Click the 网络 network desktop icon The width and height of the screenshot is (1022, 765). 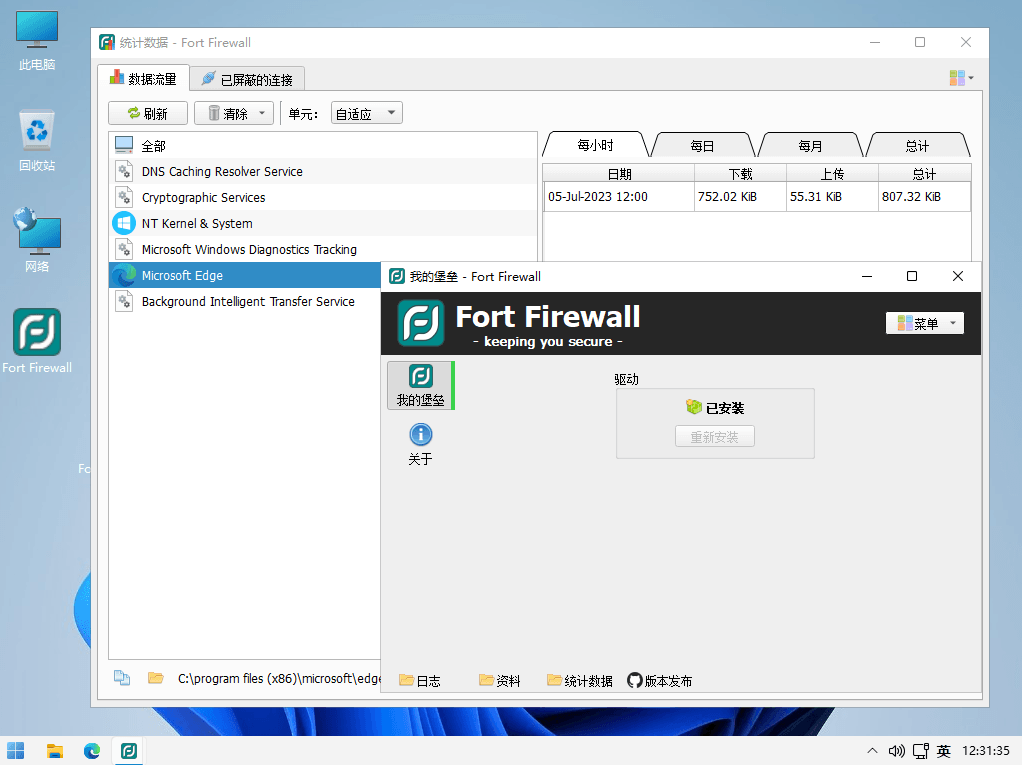[37, 240]
